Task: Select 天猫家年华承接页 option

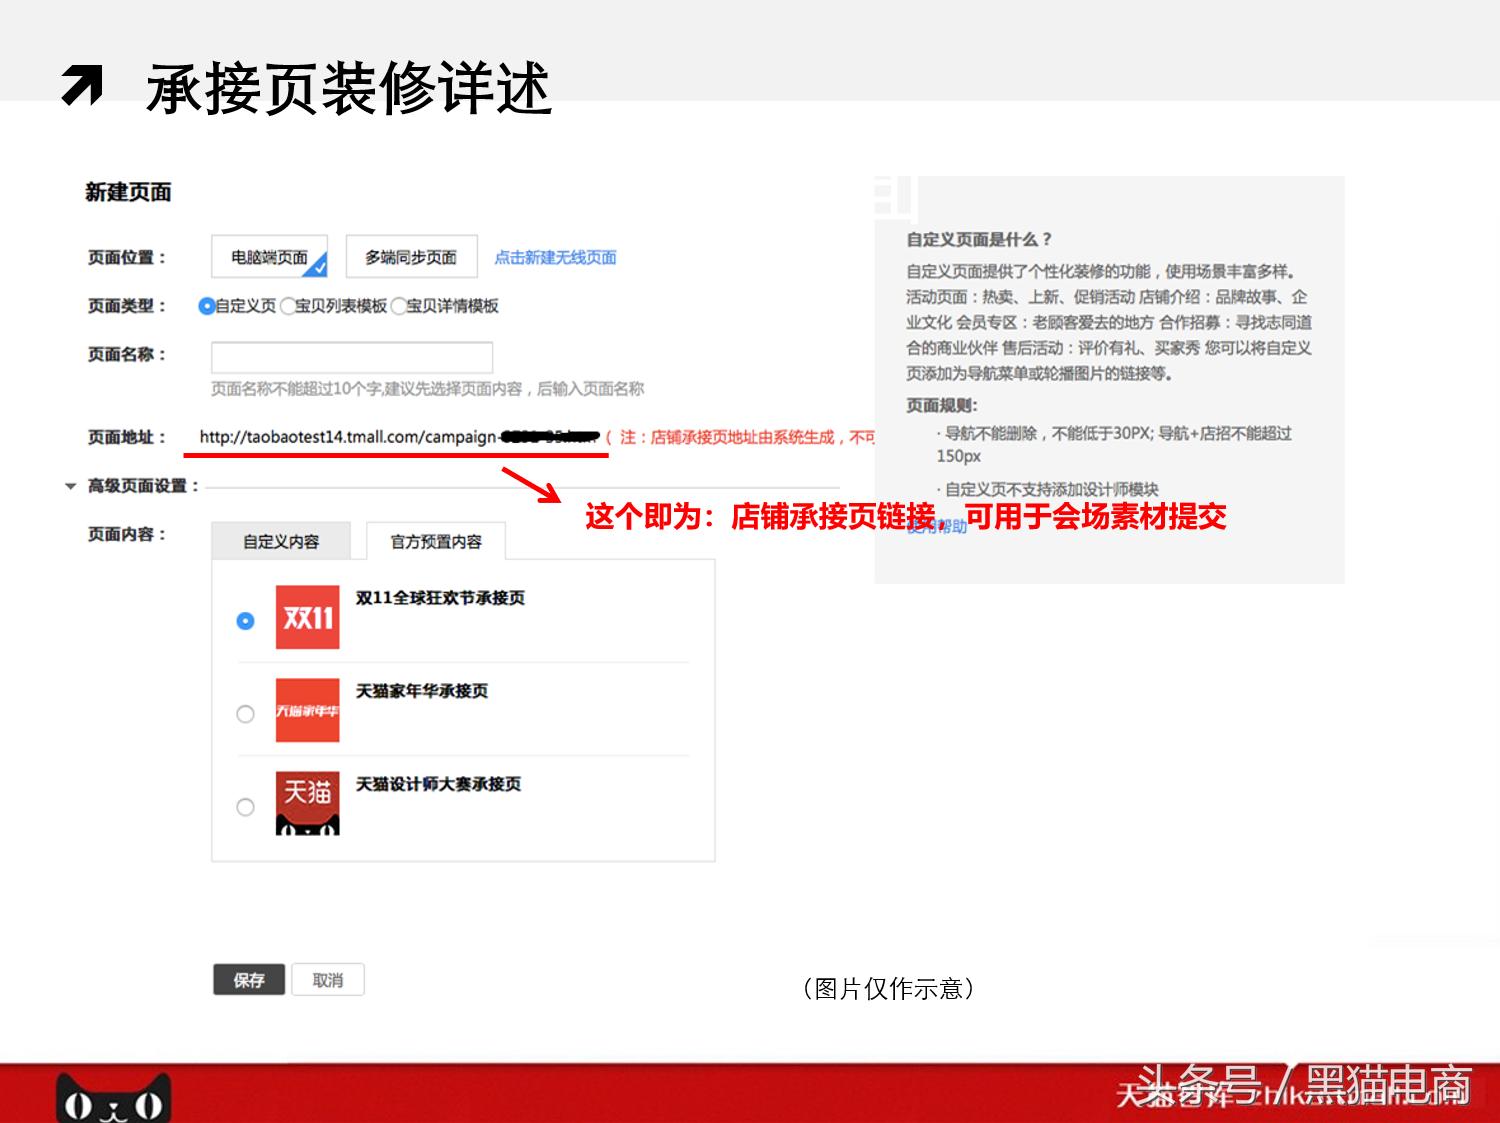Action: click(x=246, y=713)
